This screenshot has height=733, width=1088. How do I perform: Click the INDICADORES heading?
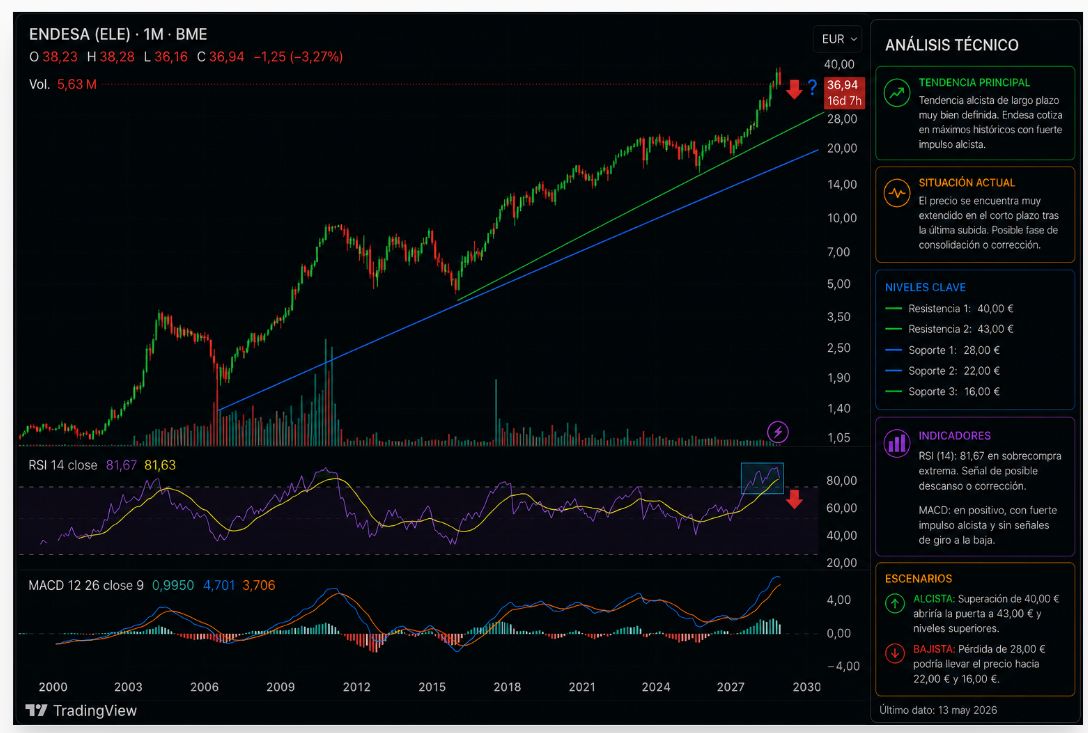[954, 436]
